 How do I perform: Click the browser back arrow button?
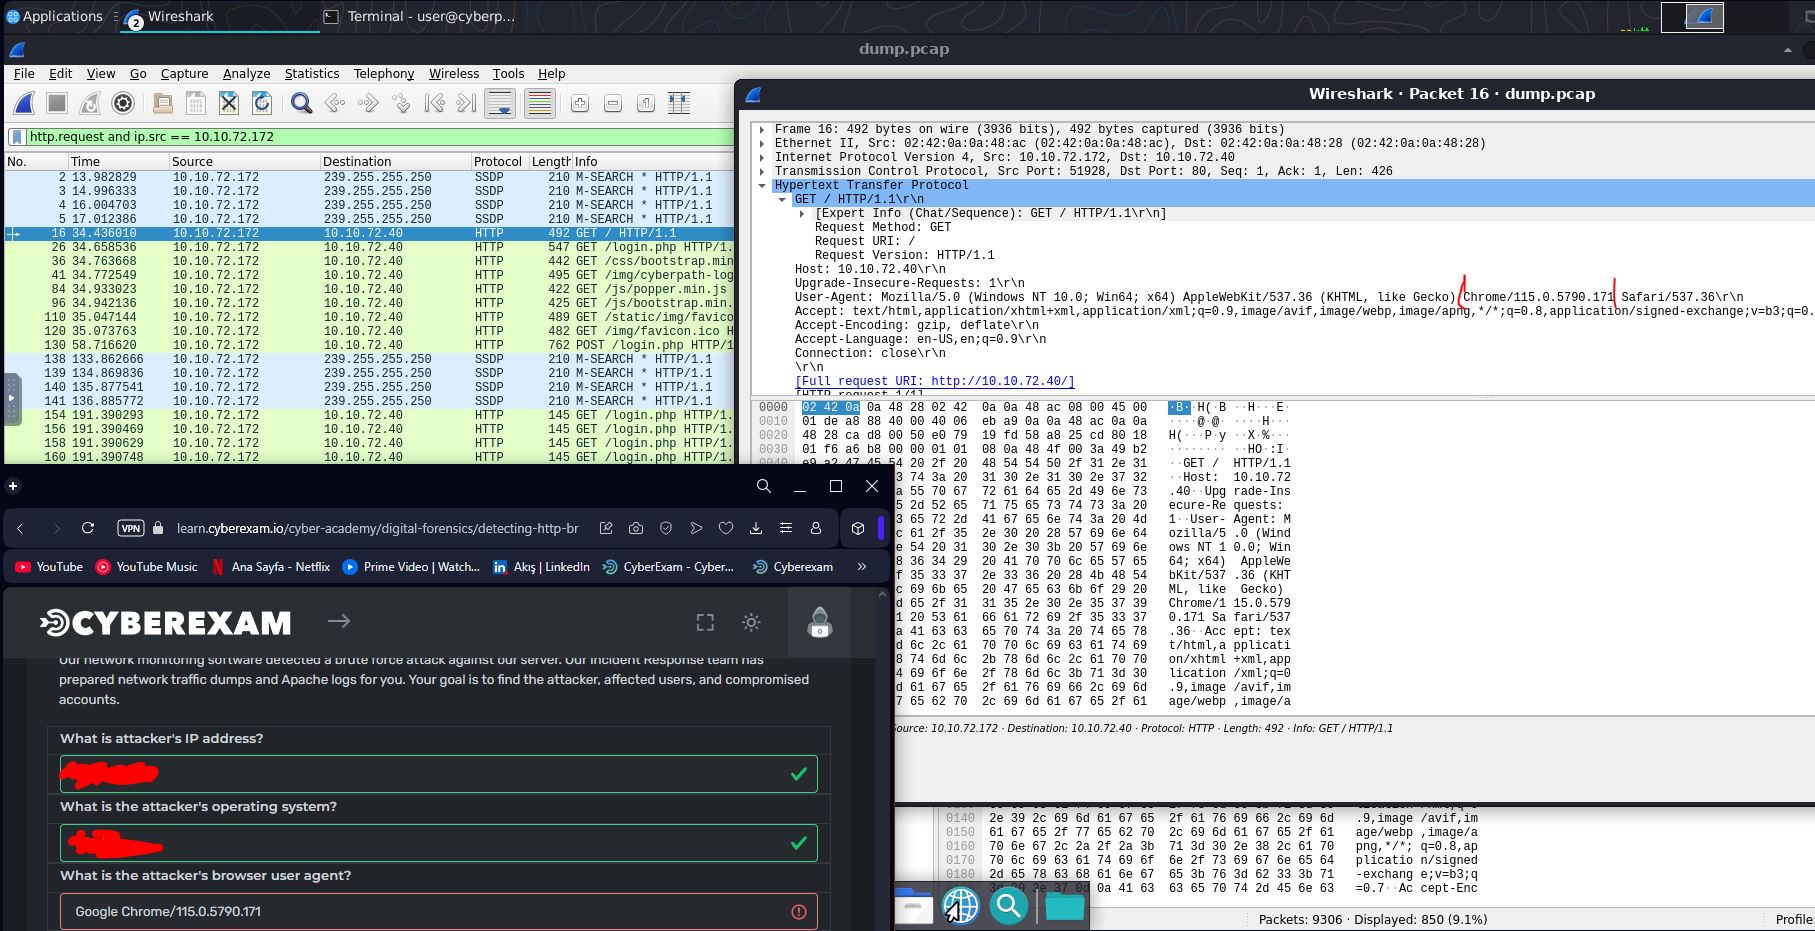(x=20, y=528)
